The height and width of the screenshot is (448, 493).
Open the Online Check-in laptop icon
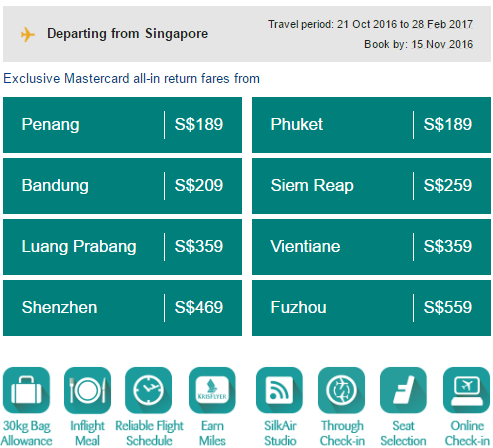[466, 390]
